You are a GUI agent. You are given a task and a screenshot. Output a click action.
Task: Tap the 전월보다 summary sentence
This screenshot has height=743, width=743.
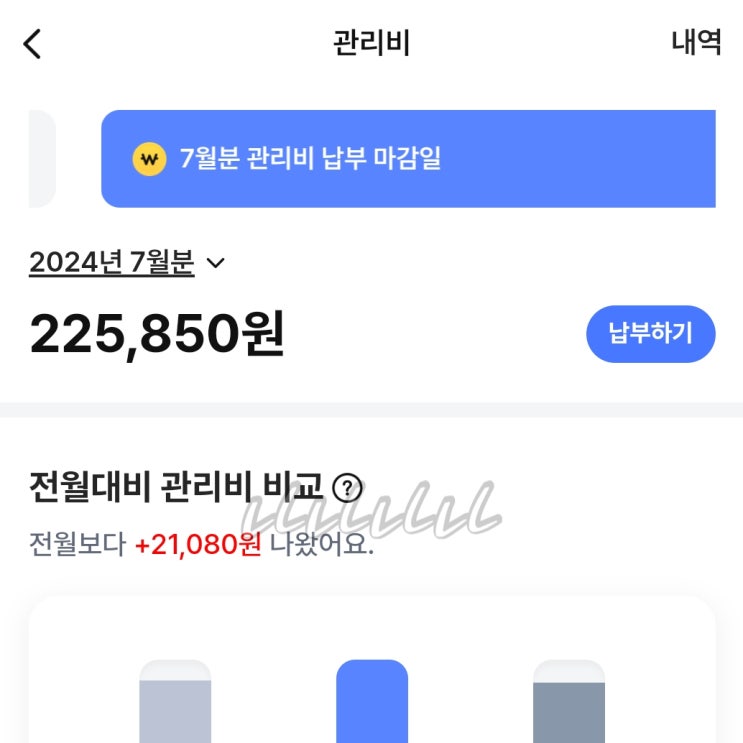click(x=78, y=545)
